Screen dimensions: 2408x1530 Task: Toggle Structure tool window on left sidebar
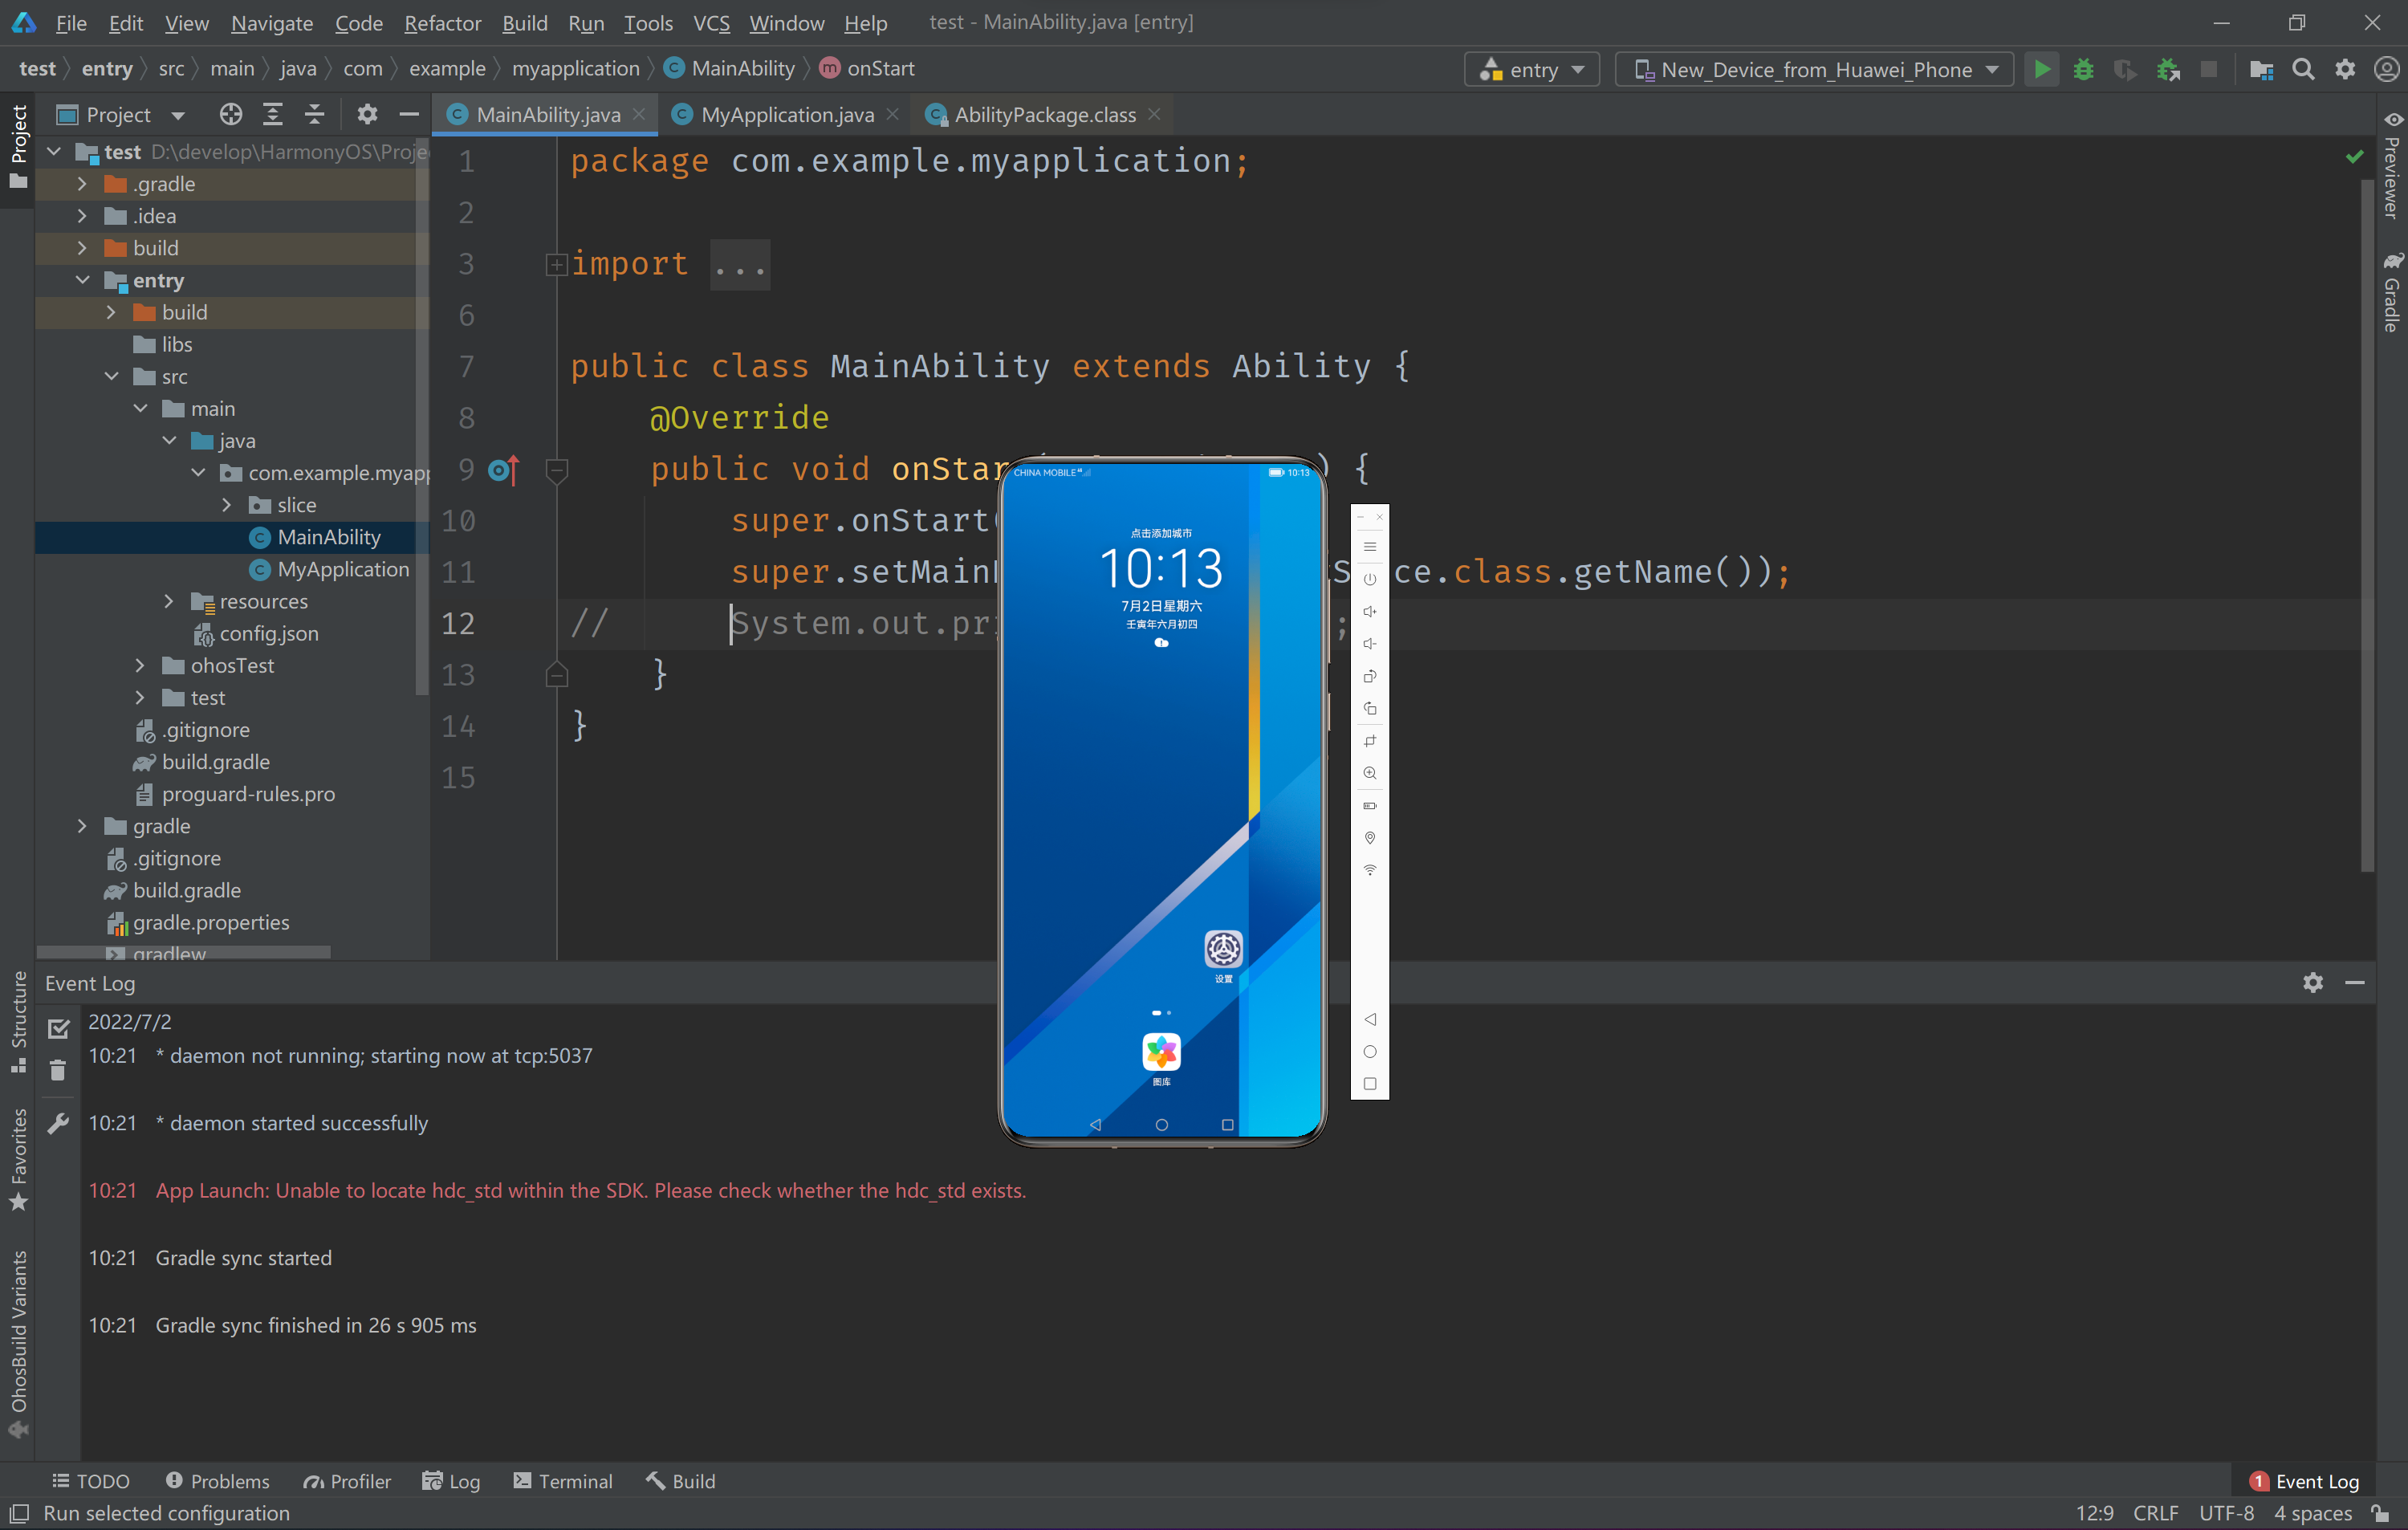click(18, 1022)
